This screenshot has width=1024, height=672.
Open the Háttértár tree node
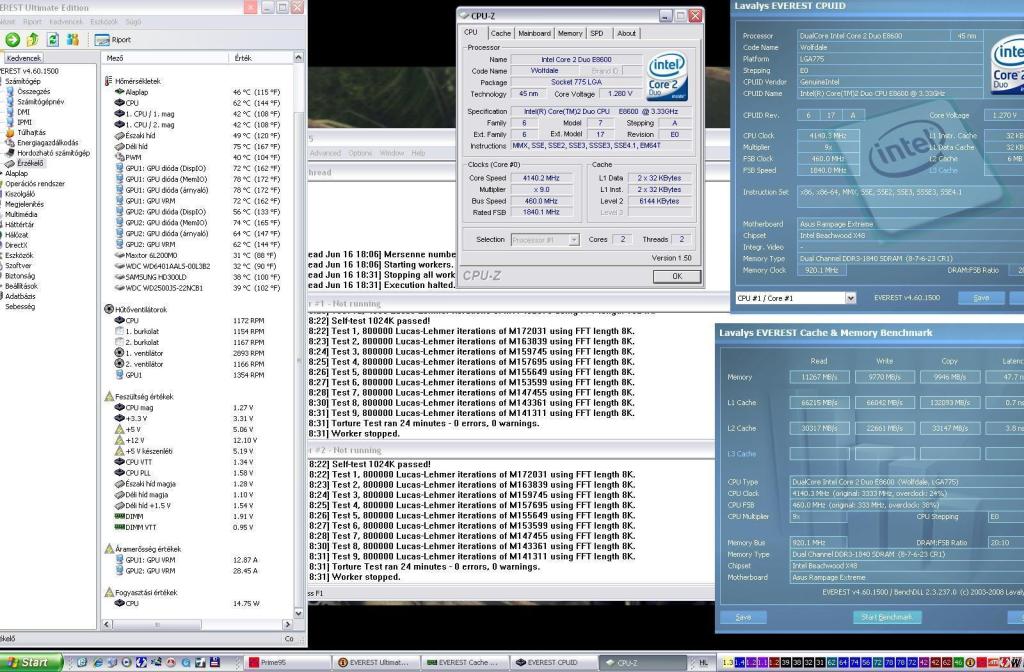(19, 224)
